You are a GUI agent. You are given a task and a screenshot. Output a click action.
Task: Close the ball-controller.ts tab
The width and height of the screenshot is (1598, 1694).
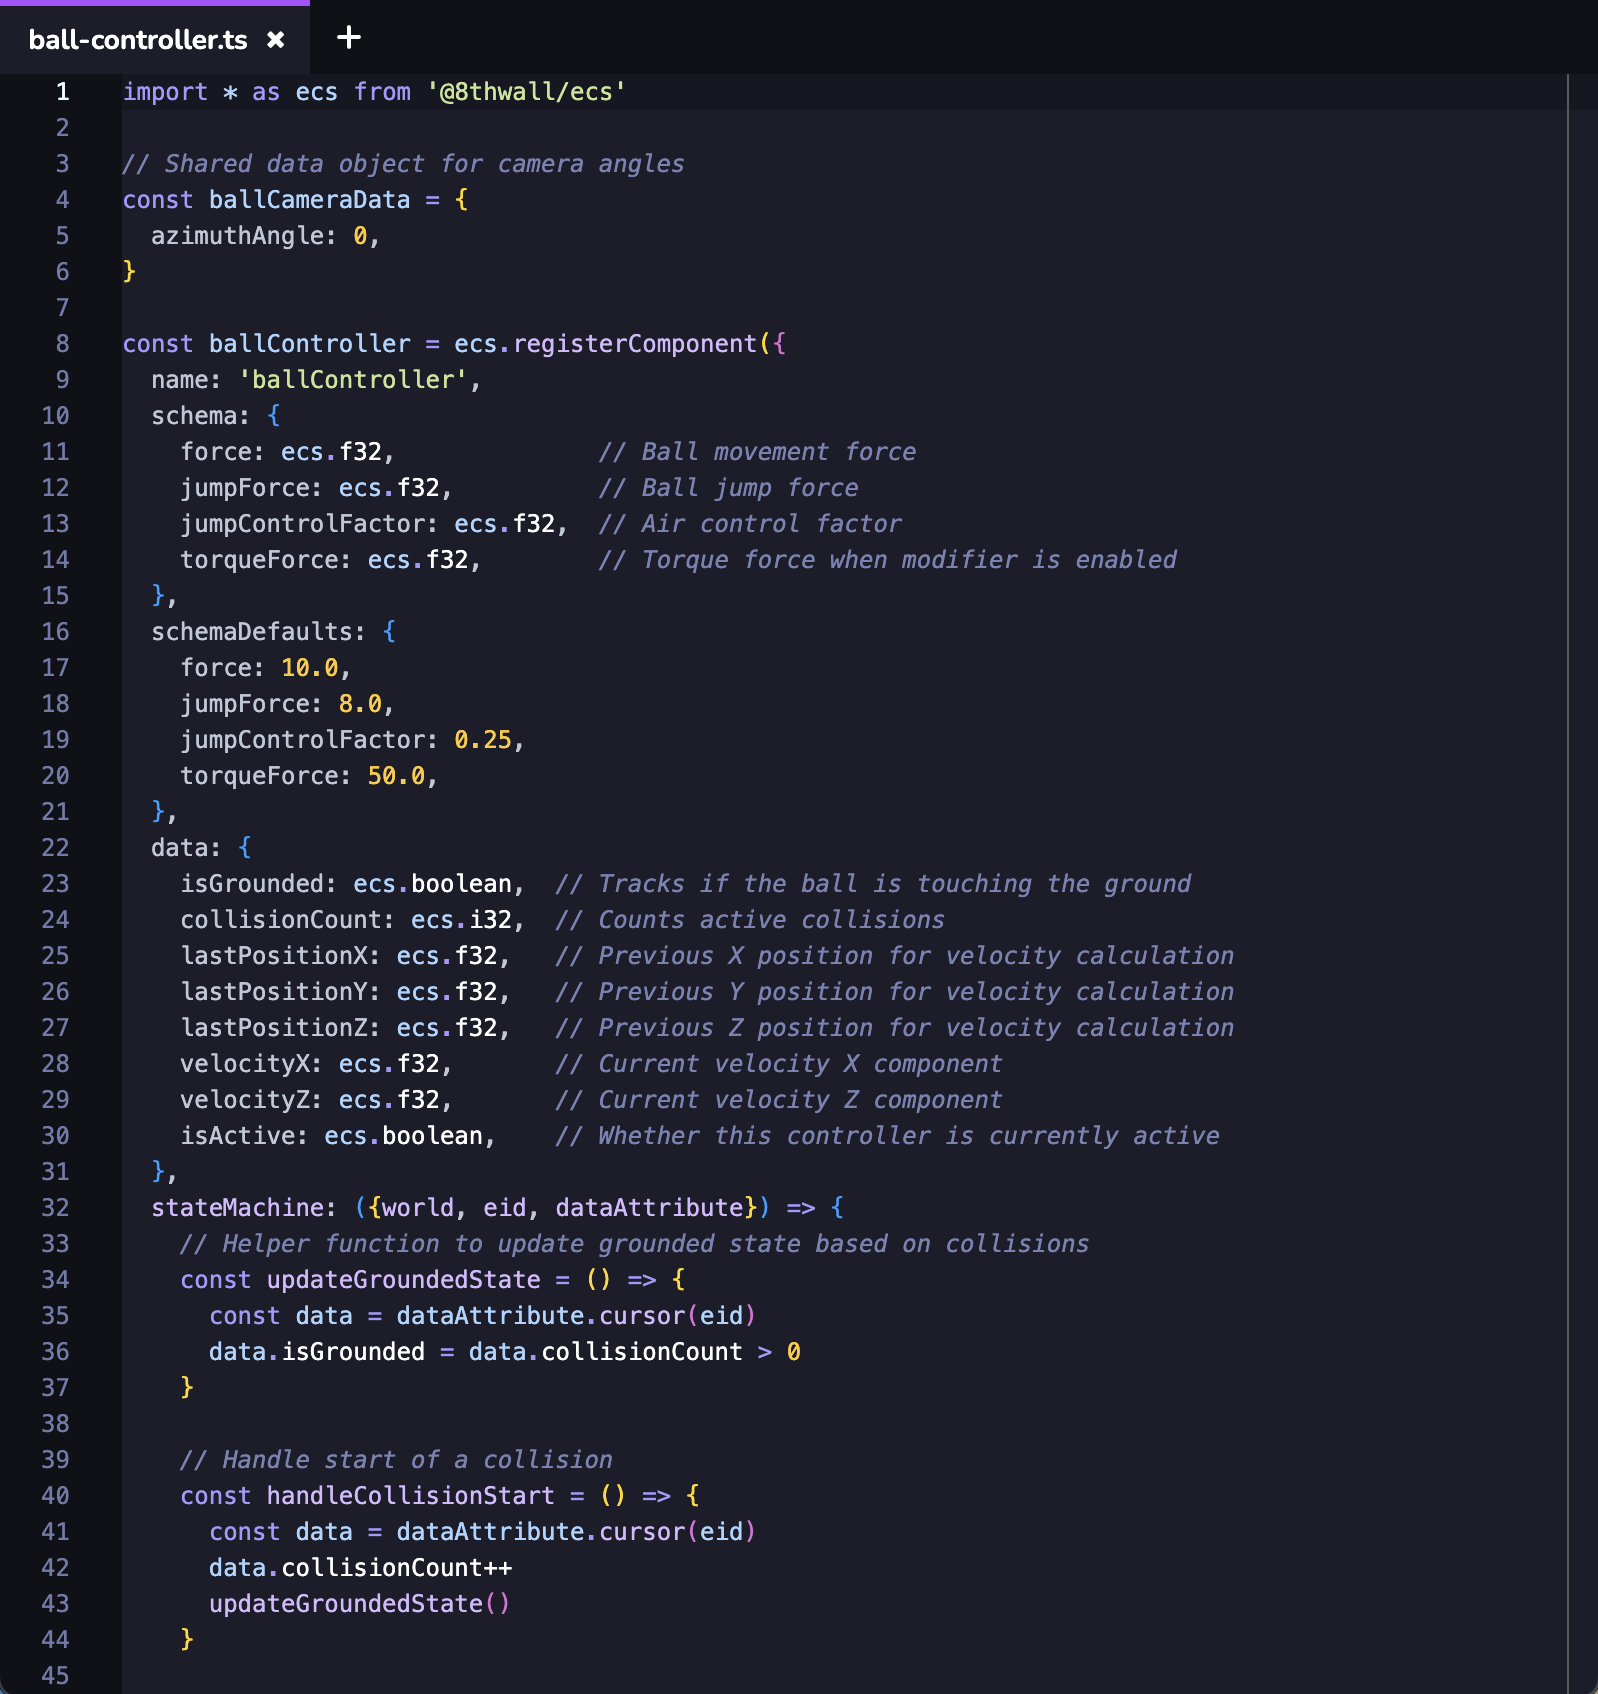(275, 39)
